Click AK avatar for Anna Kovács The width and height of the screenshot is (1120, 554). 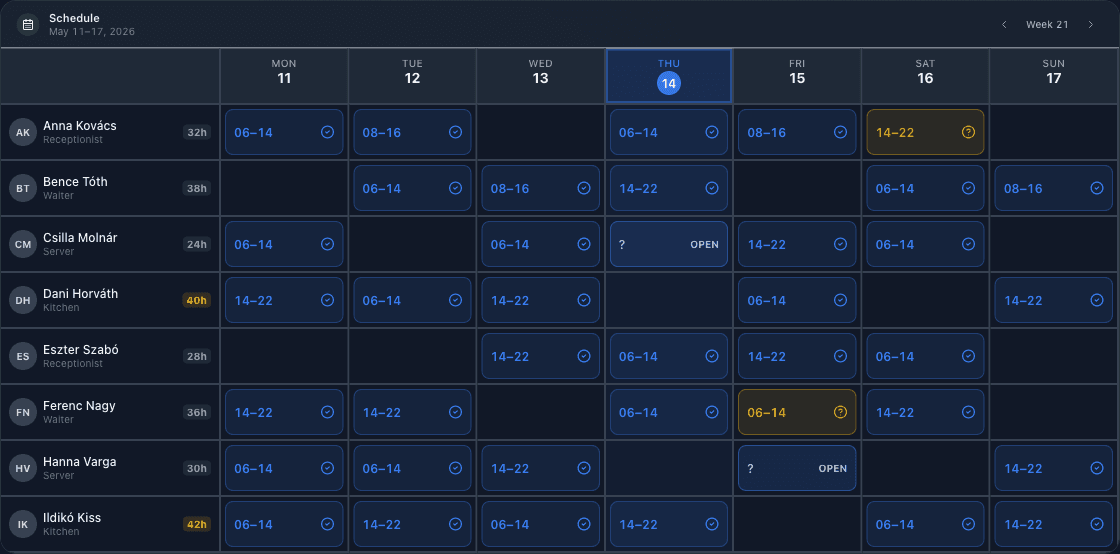coord(23,132)
